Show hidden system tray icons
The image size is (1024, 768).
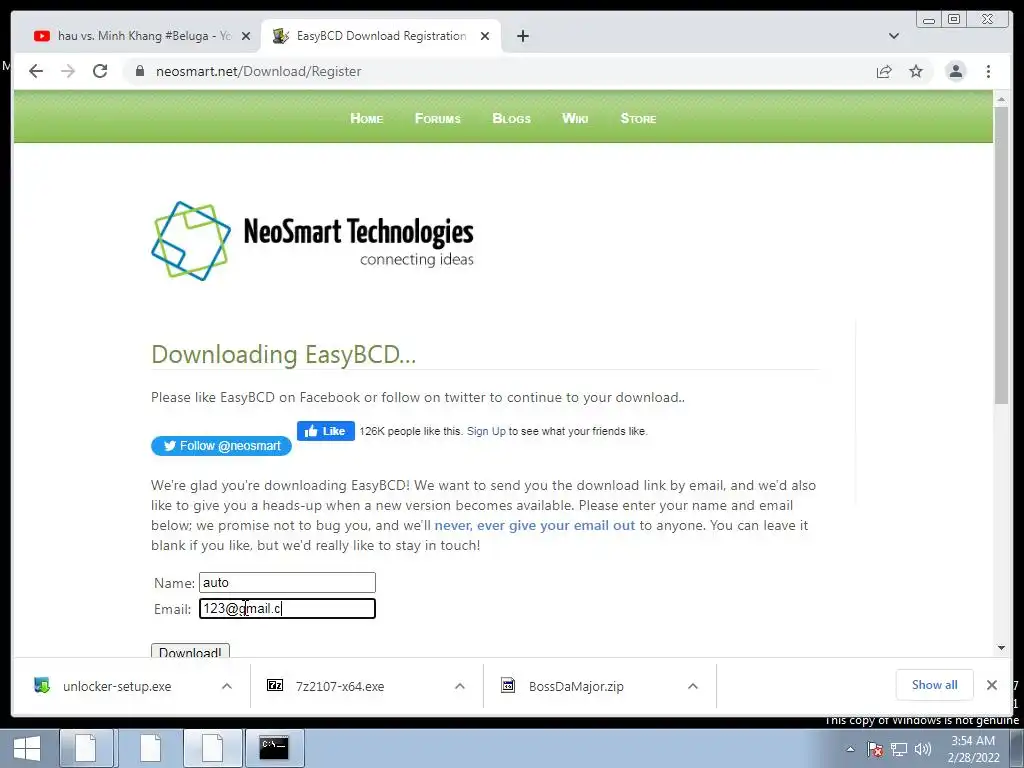coord(850,749)
